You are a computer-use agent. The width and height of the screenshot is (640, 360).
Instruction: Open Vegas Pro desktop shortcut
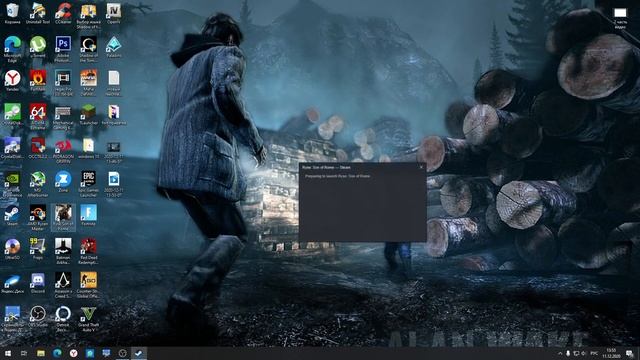pyautogui.click(x=63, y=83)
